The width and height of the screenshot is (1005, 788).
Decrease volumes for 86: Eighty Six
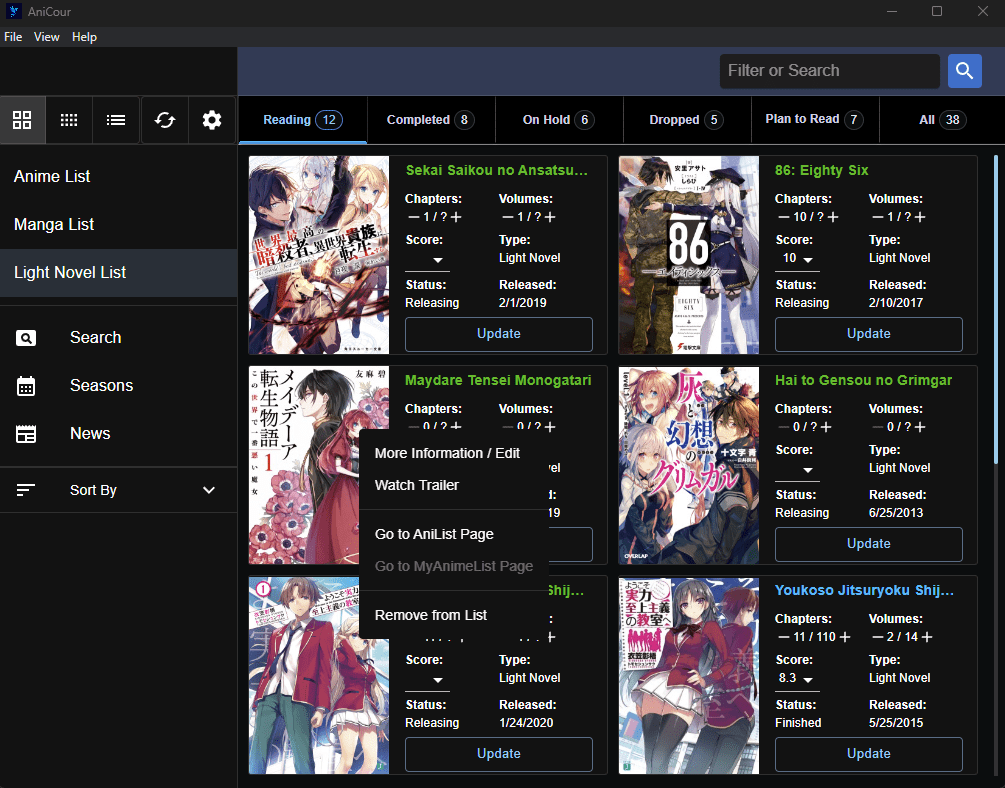coord(877,217)
